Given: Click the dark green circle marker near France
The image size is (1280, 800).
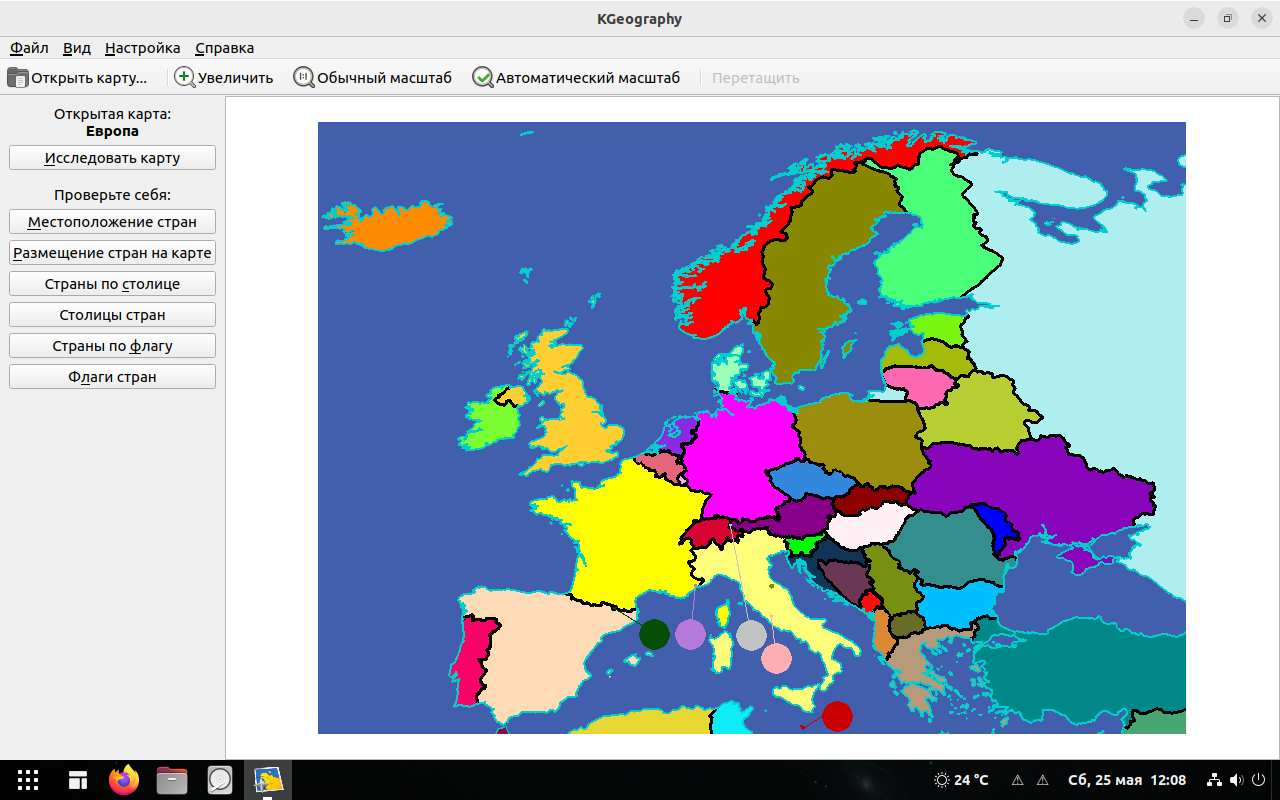Looking at the screenshot, I should point(654,634).
